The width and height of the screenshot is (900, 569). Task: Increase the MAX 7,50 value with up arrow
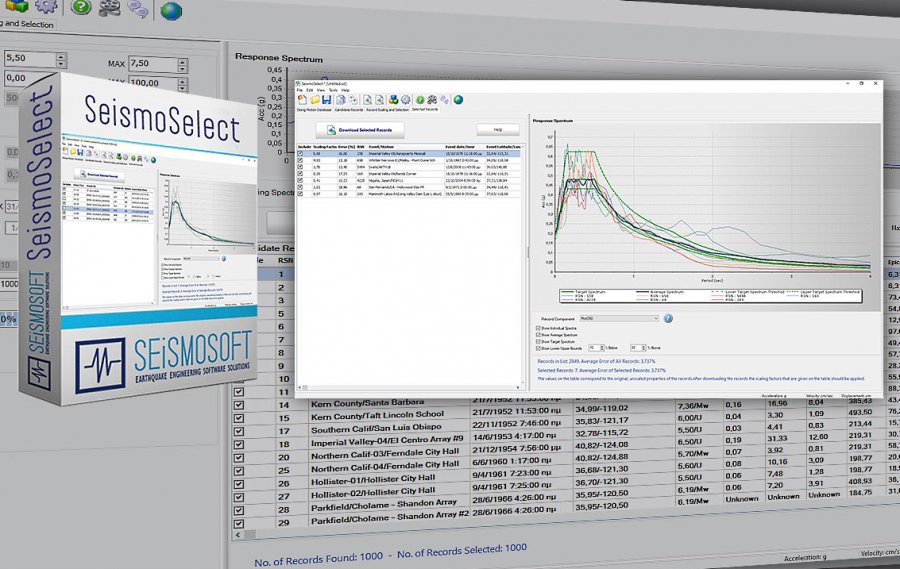pos(183,61)
